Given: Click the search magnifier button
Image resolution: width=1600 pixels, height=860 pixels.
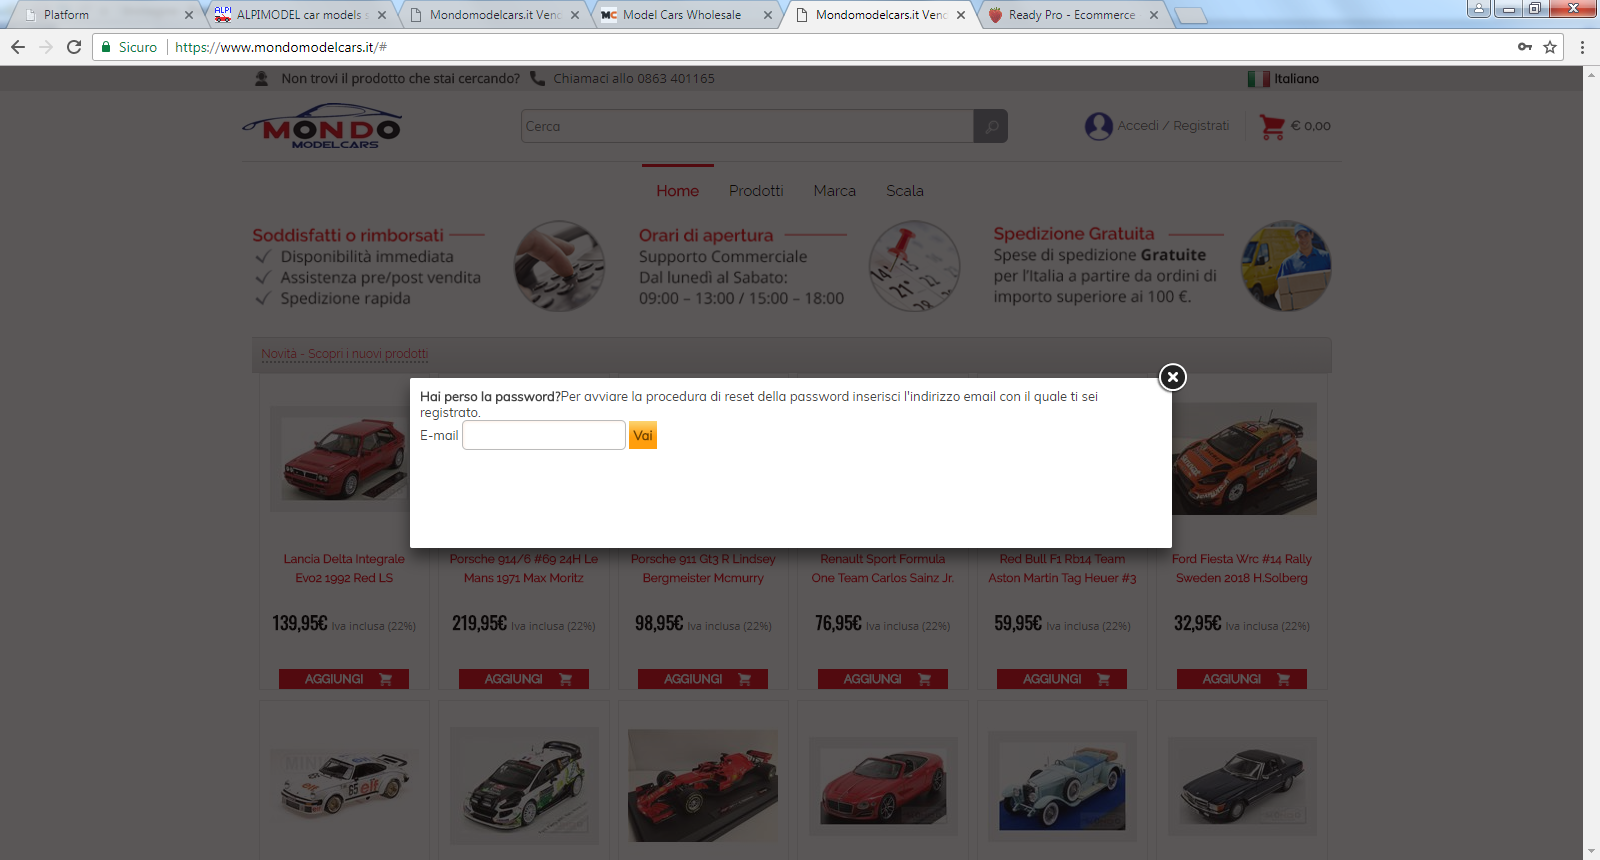Looking at the screenshot, I should [x=991, y=126].
